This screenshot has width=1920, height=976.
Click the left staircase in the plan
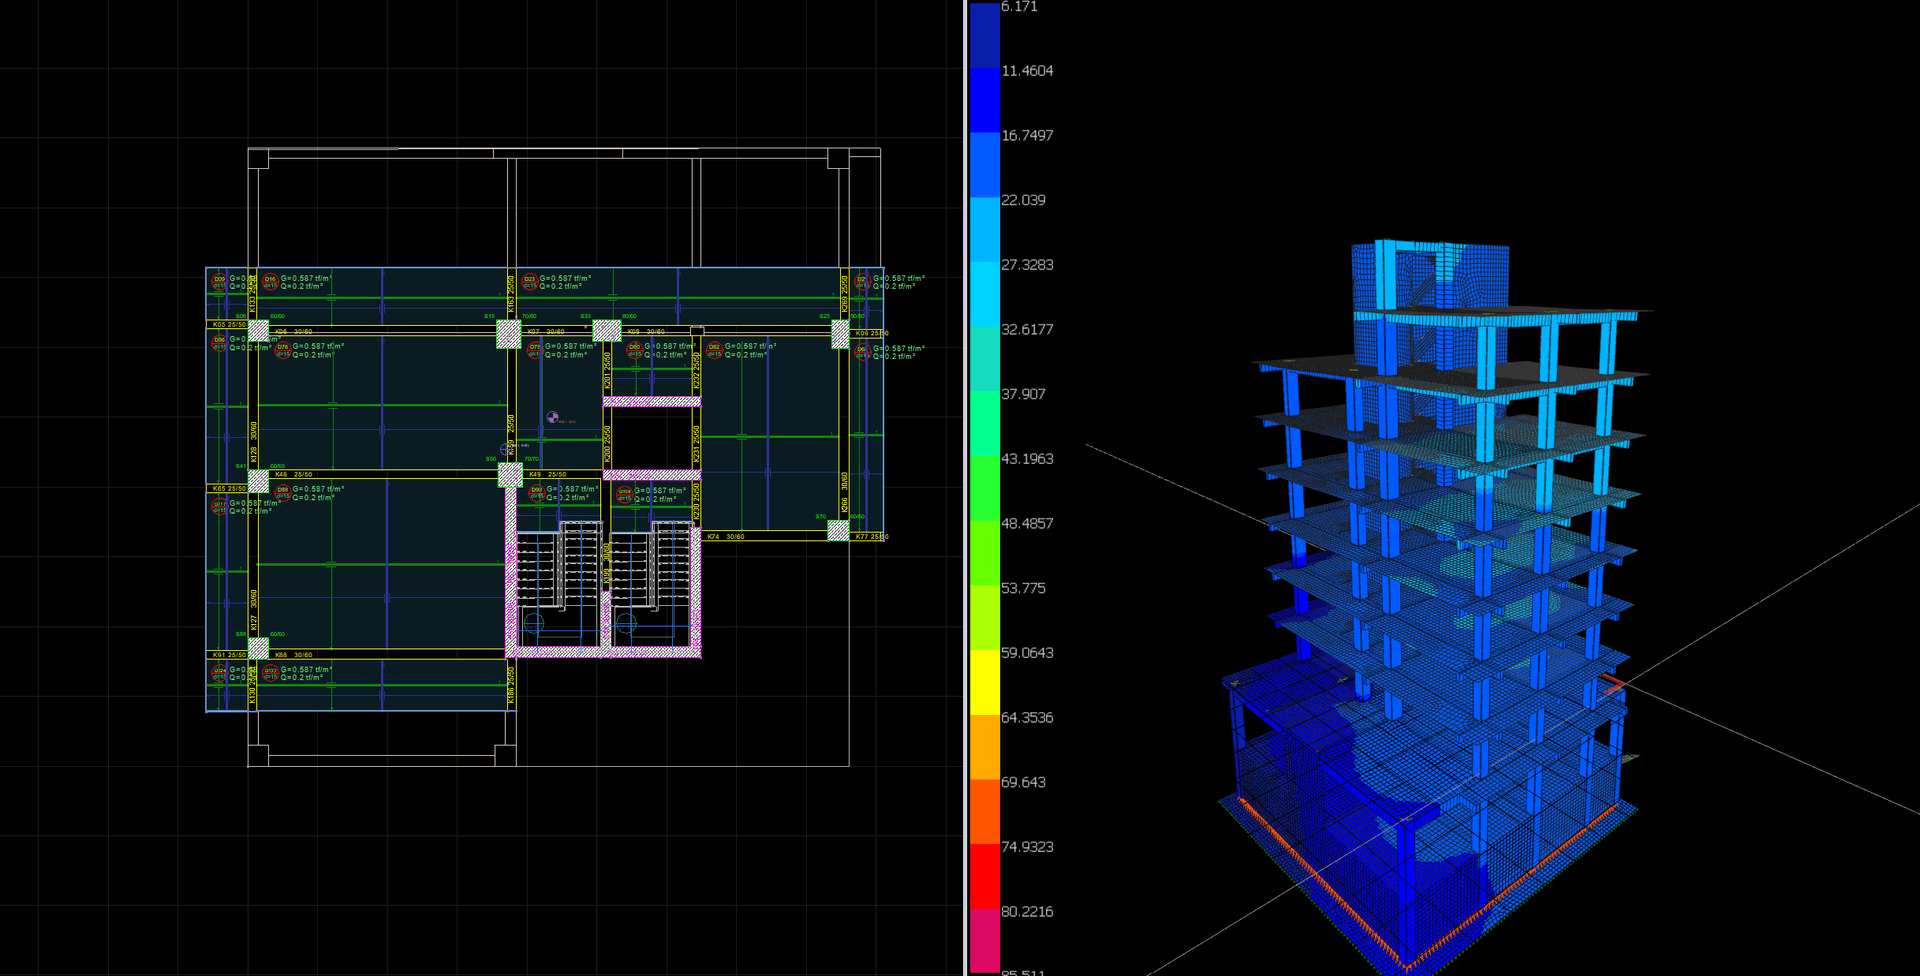coord(556,585)
